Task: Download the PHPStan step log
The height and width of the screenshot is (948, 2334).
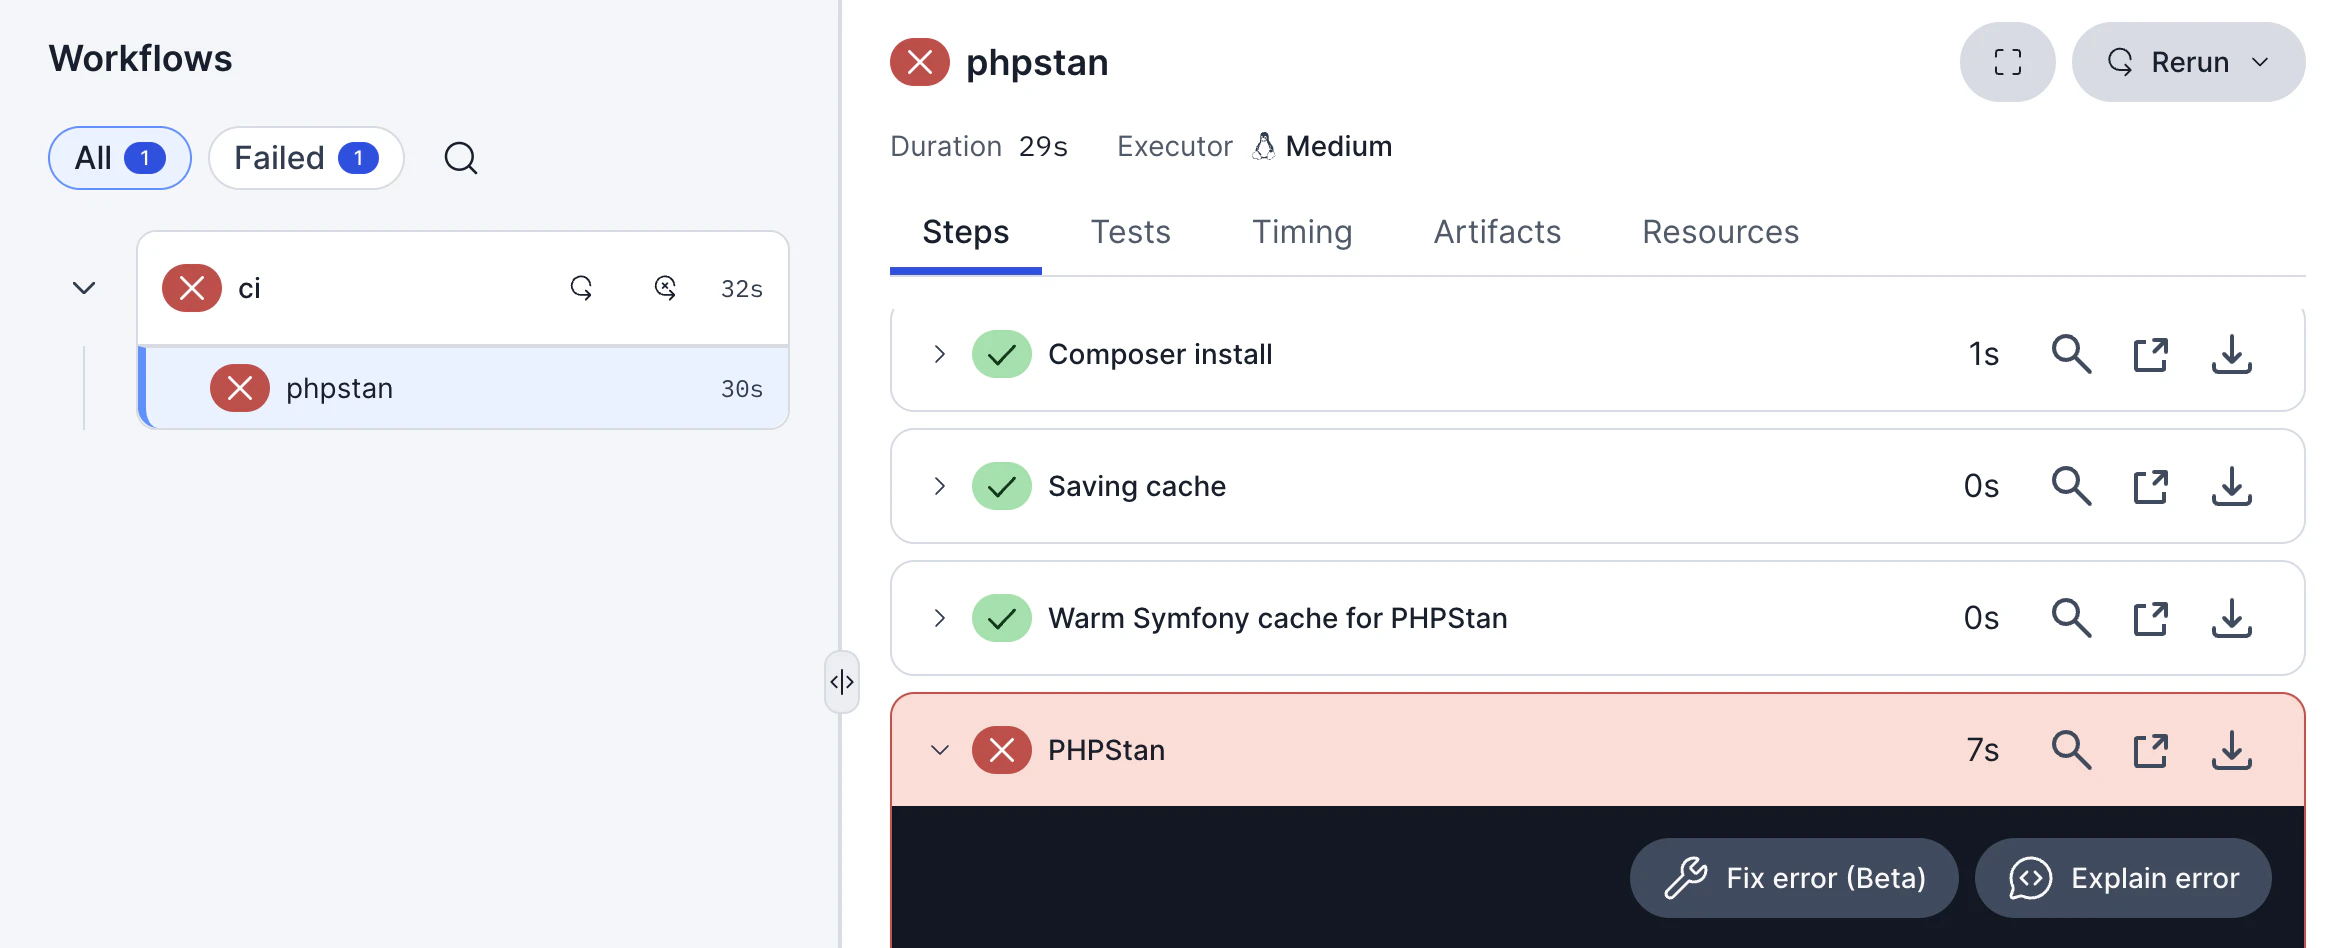Action: tap(2231, 750)
